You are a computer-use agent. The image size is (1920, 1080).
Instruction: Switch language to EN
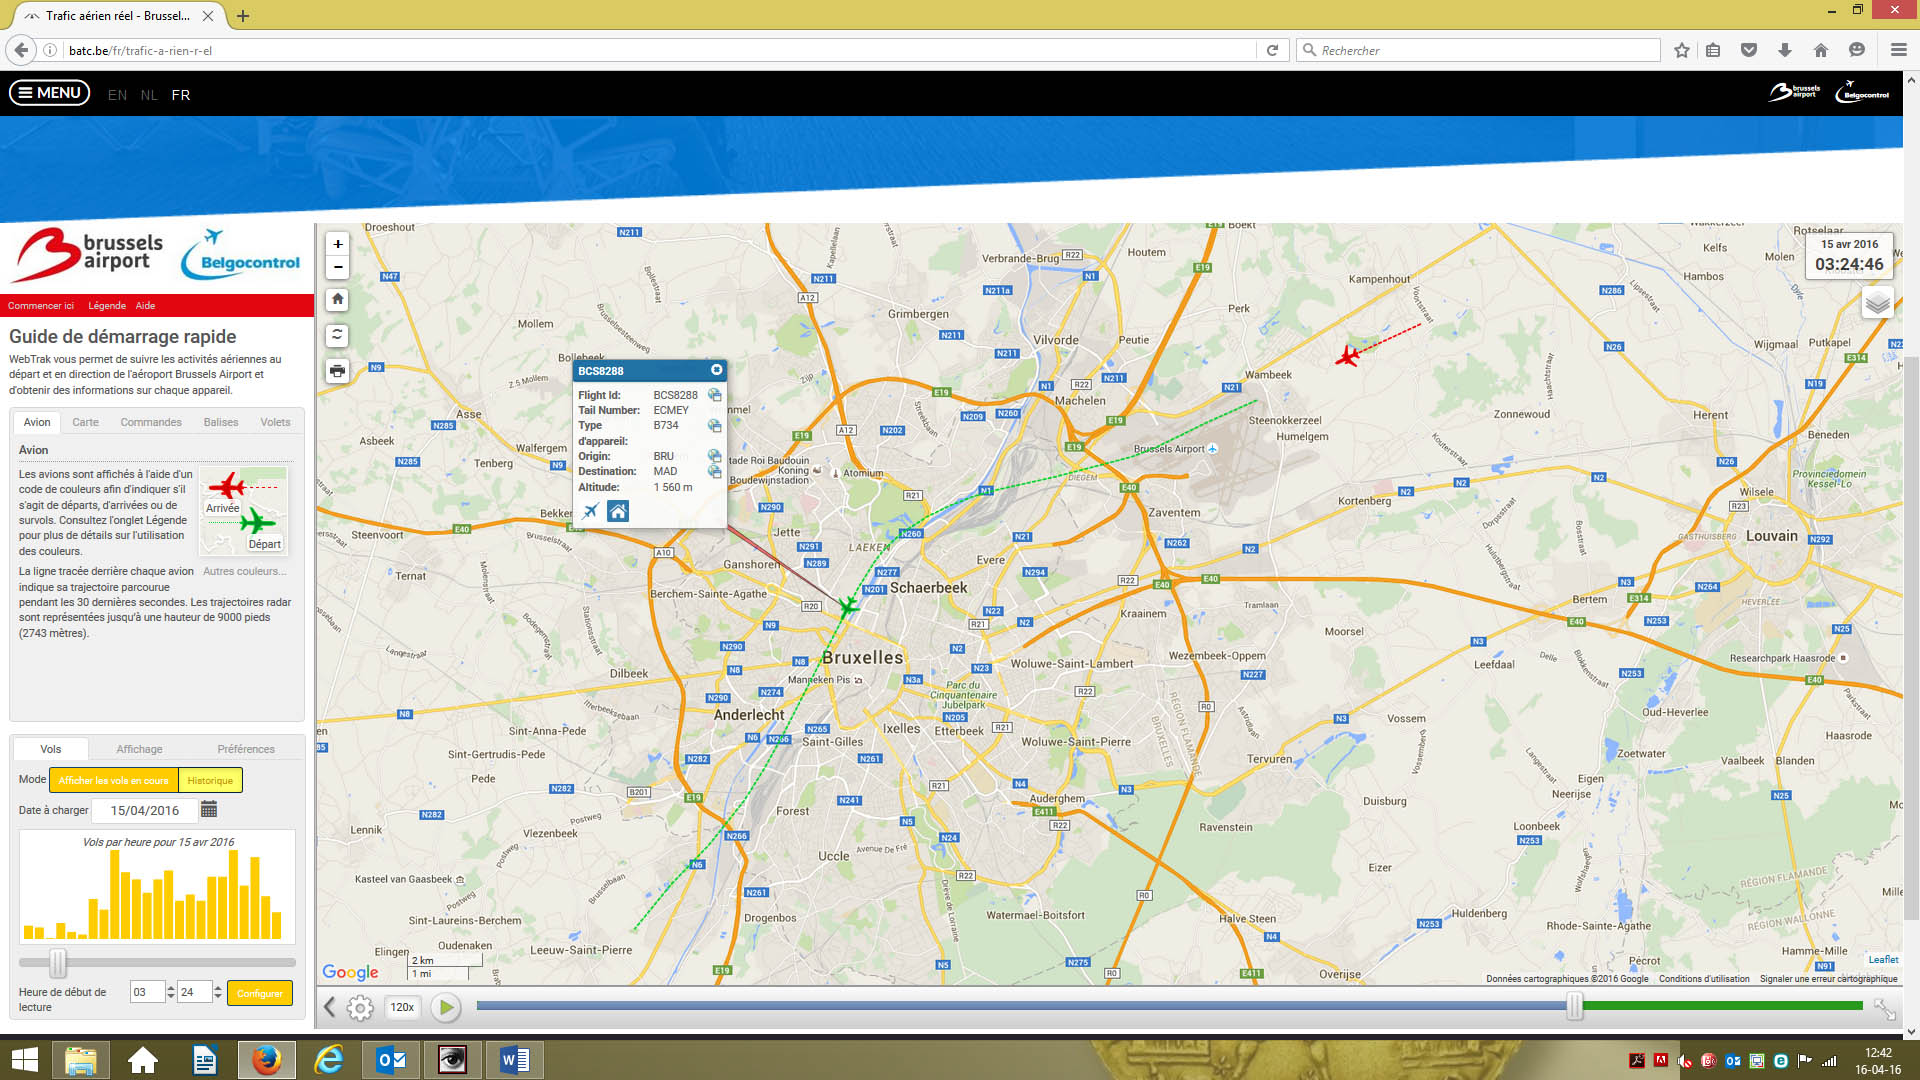click(x=117, y=95)
